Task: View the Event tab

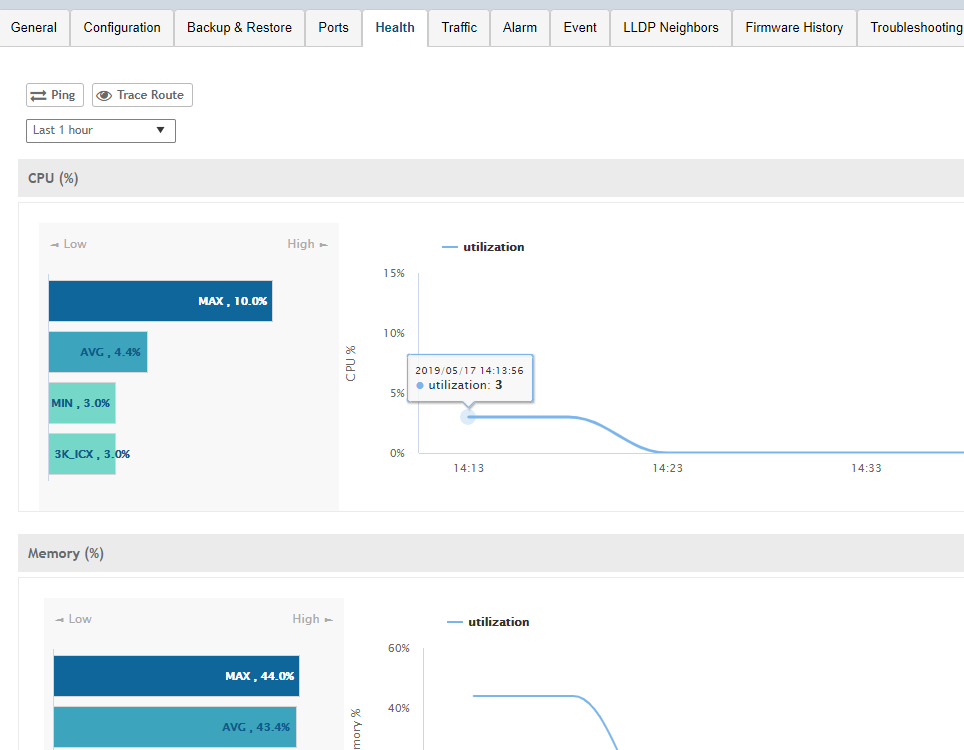Action: click(x=580, y=27)
